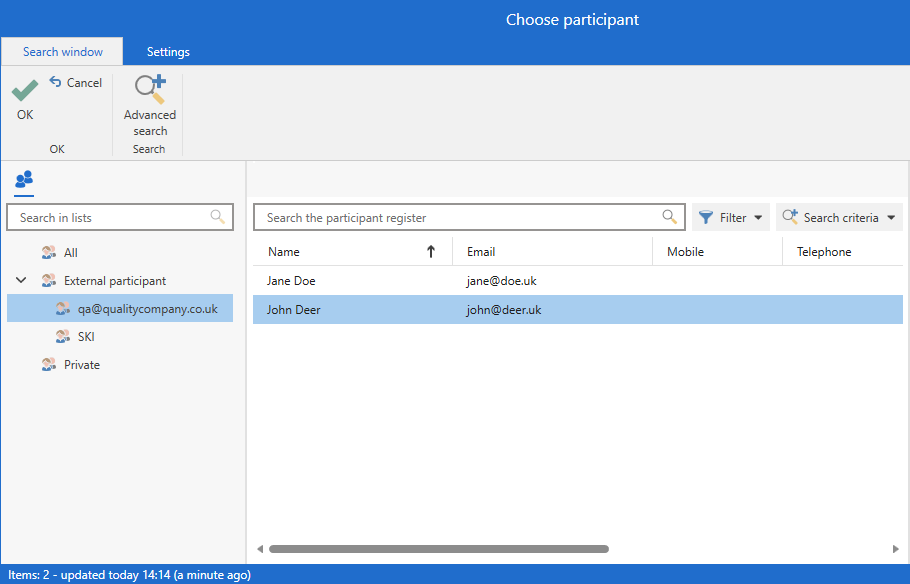910x584 pixels.
Task: Click the green OK checkmark icon
Action: pyautogui.click(x=25, y=90)
